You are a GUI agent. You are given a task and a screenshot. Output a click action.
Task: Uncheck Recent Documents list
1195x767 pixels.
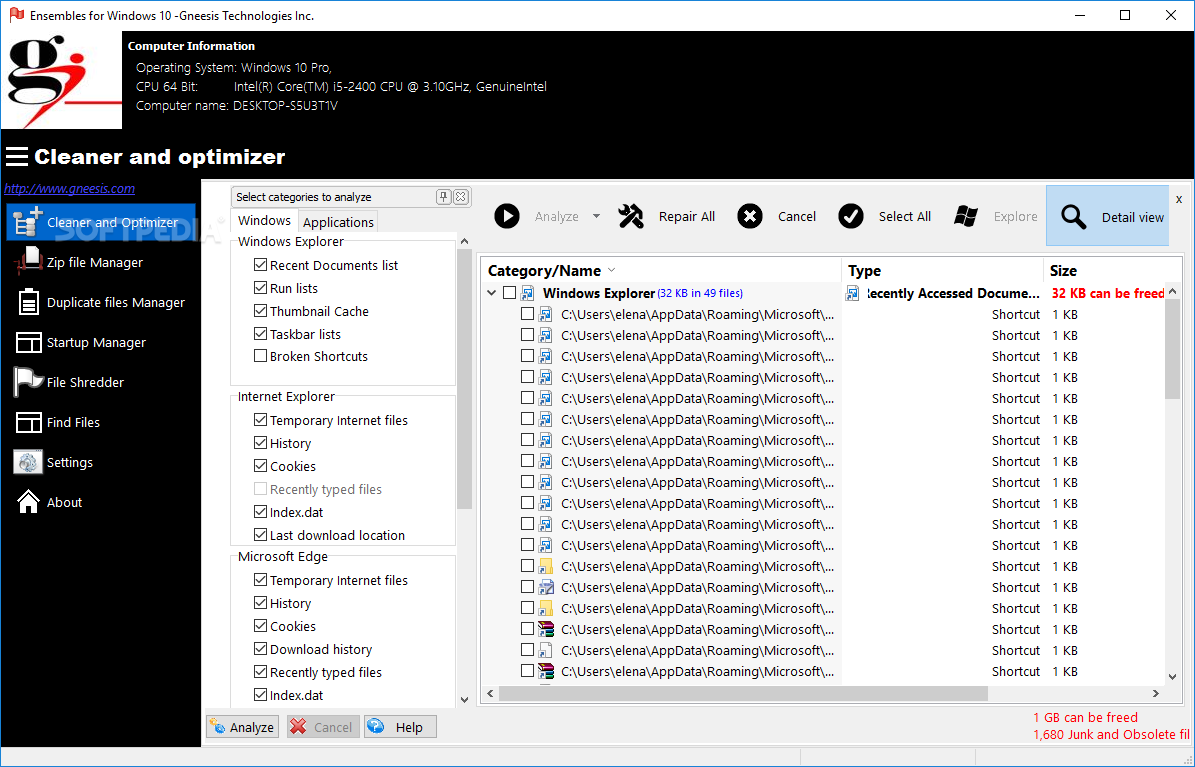[x=261, y=265]
